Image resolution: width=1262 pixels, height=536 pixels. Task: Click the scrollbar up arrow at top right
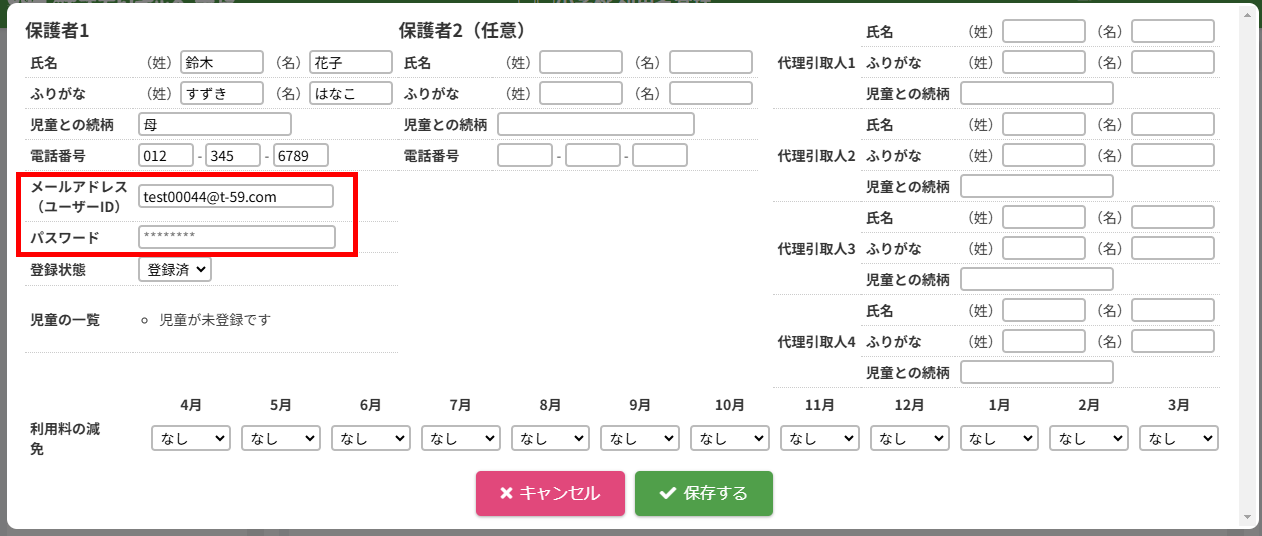click(1247, 12)
